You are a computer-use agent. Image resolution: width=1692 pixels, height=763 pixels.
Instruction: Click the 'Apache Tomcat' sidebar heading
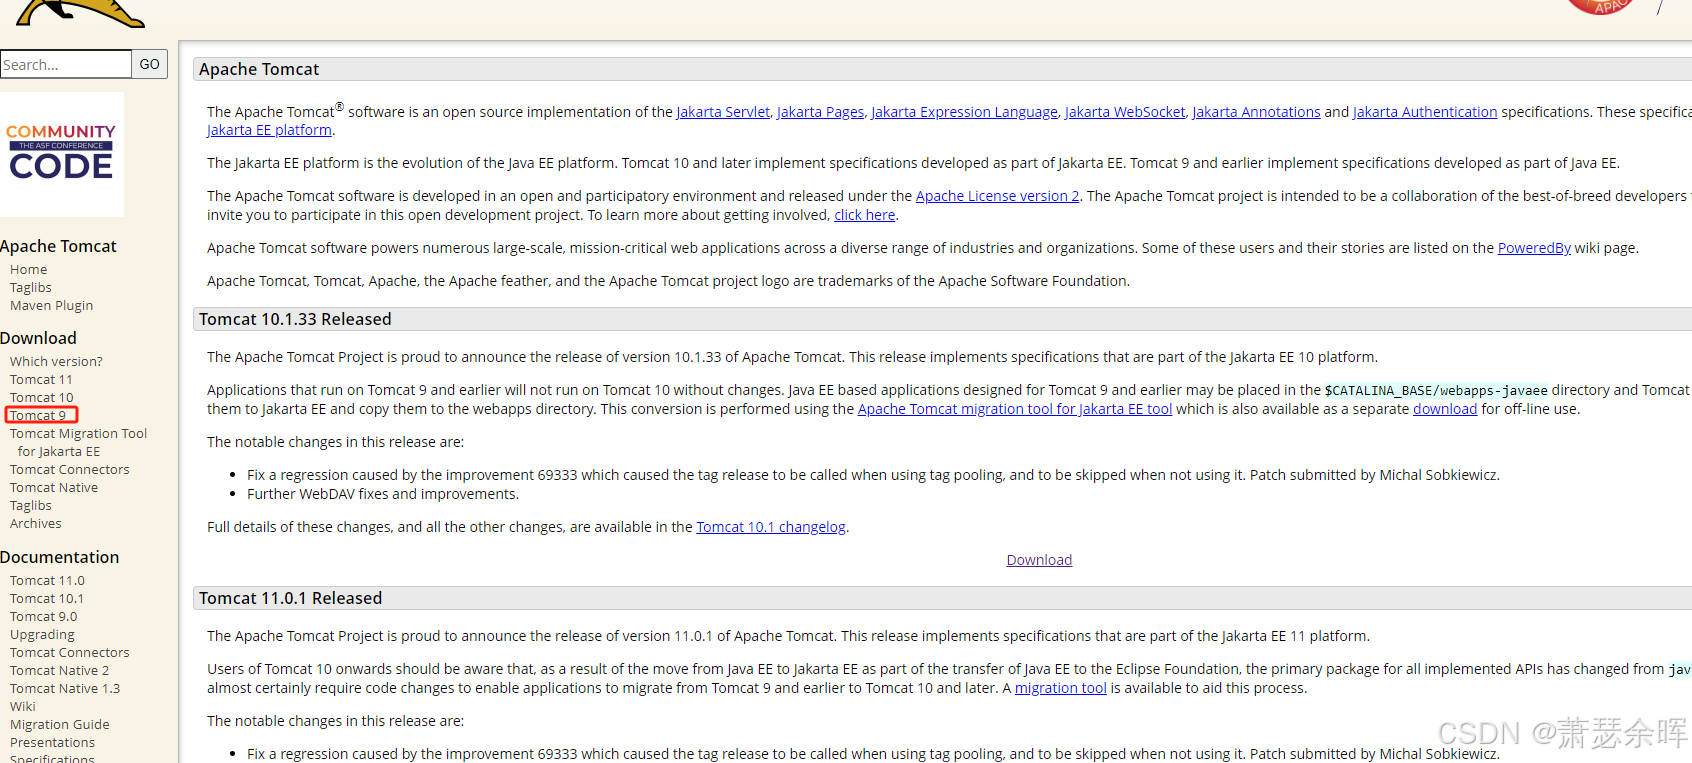coord(58,246)
